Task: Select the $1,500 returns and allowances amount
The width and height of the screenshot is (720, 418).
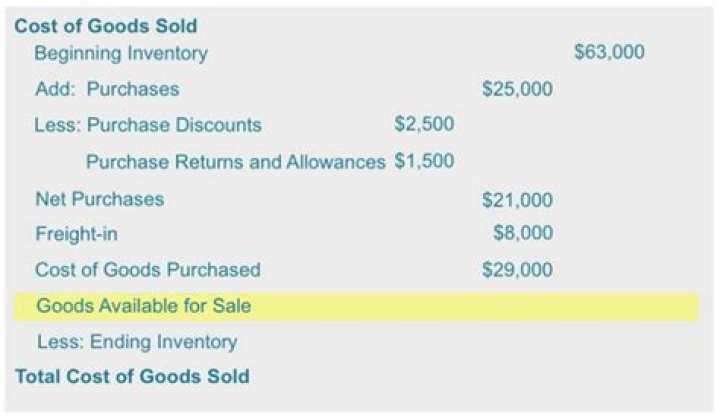Action: 424,161
